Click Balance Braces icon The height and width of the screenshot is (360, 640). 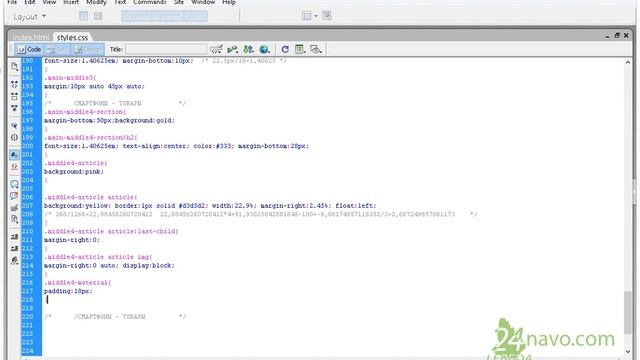(x=14, y=138)
